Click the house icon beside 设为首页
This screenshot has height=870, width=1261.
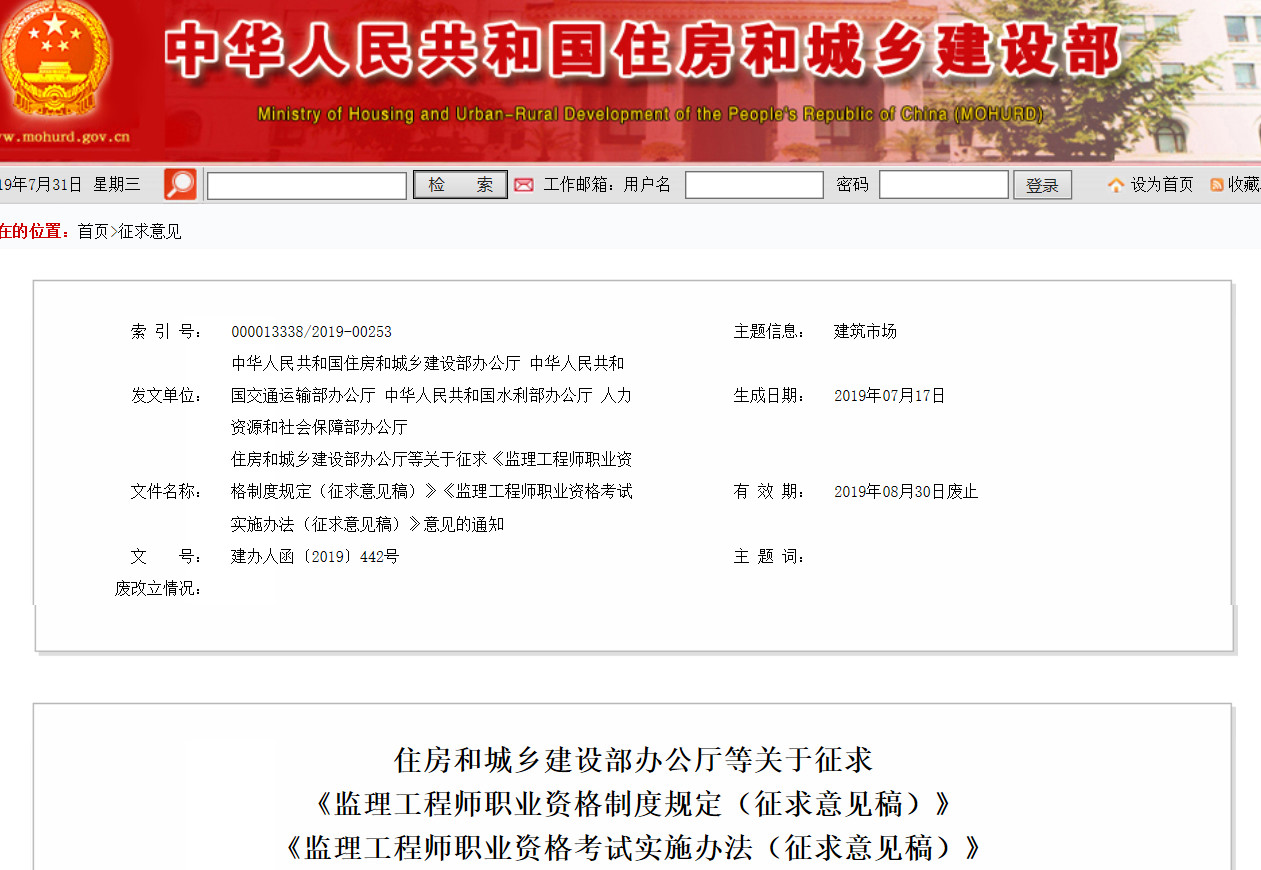click(x=1116, y=185)
